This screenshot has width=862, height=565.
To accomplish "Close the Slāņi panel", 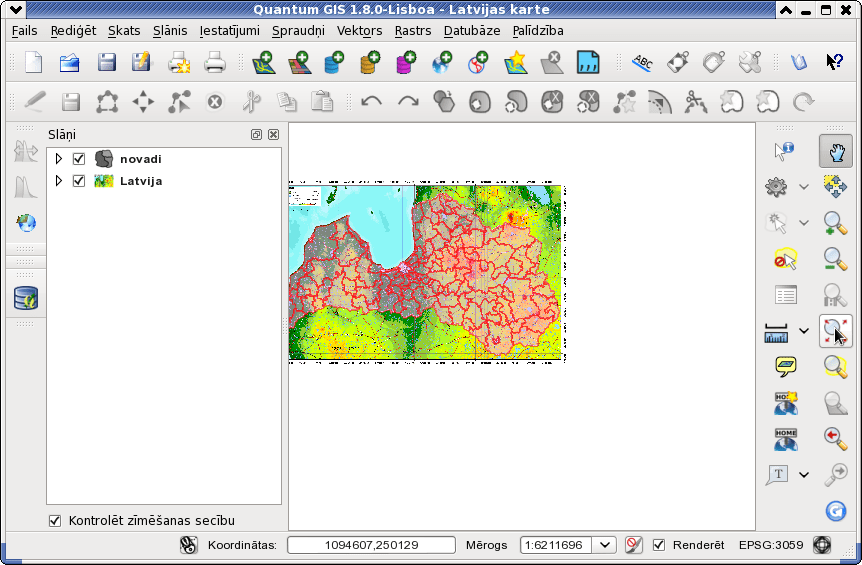I will coord(273,135).
